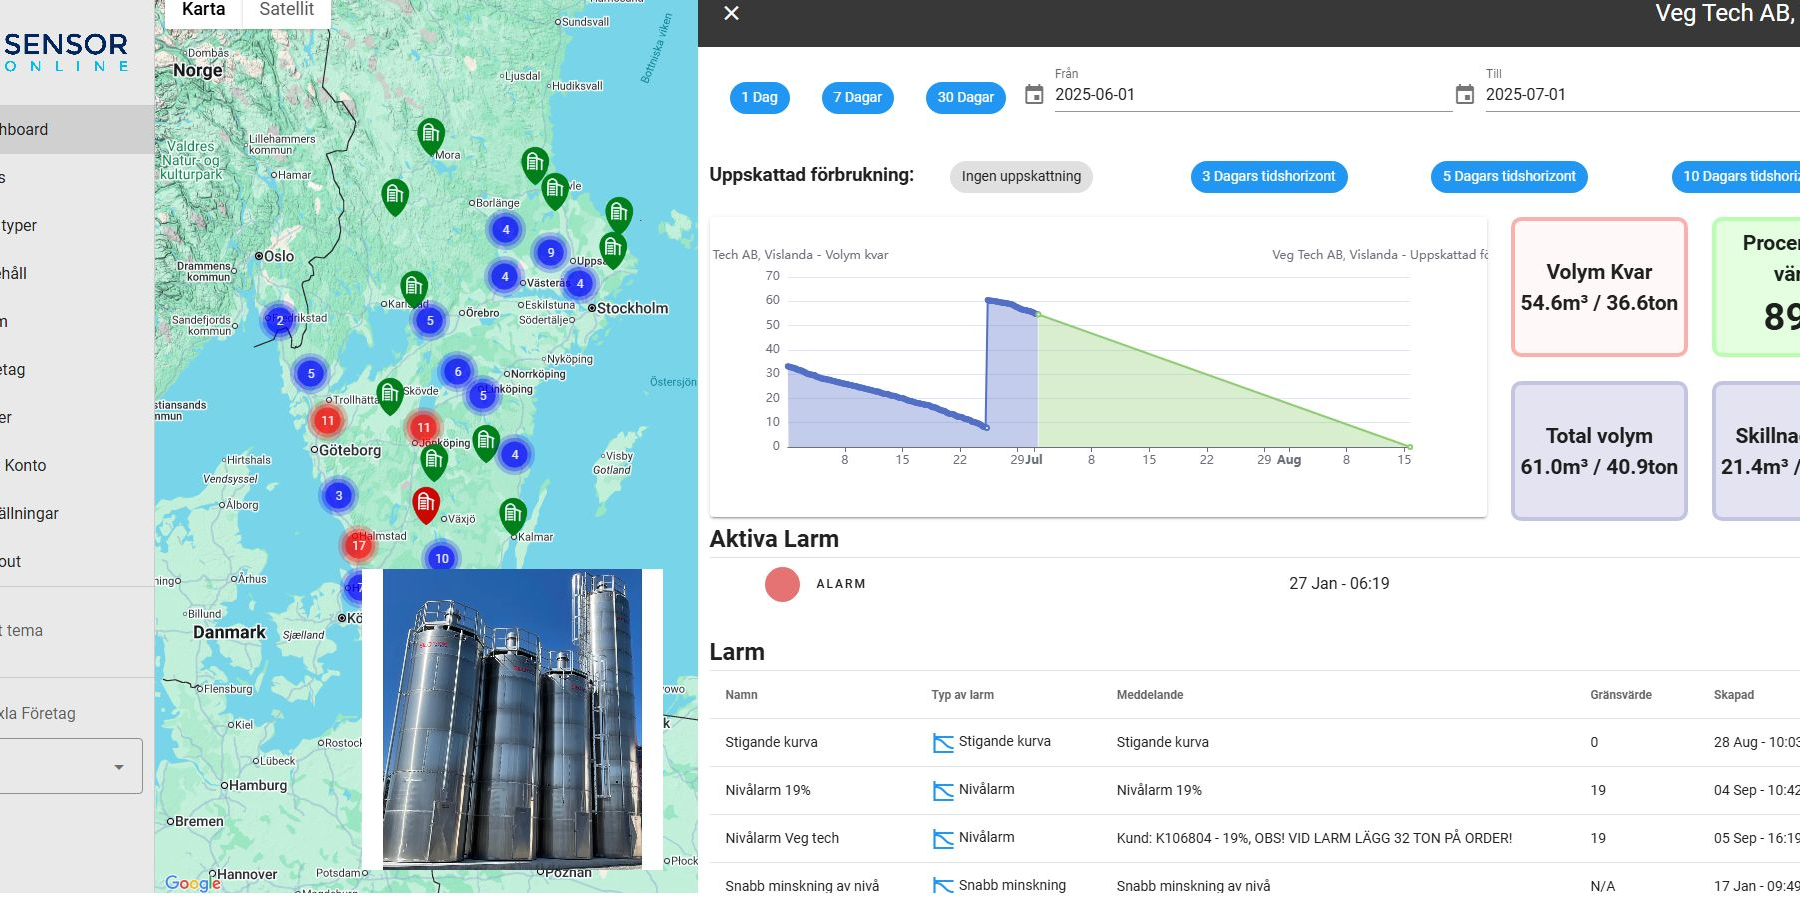Screen dimensions: 1800x900
Task: Click the red silo marker near Växjö
Action: [x=426, y=502]
